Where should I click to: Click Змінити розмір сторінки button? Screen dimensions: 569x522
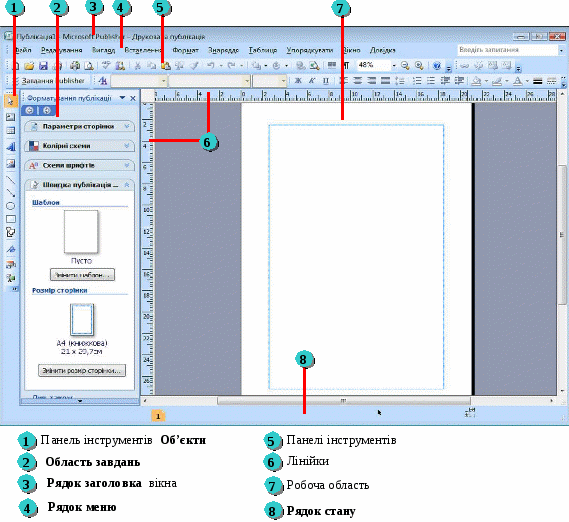pos(82,371)
